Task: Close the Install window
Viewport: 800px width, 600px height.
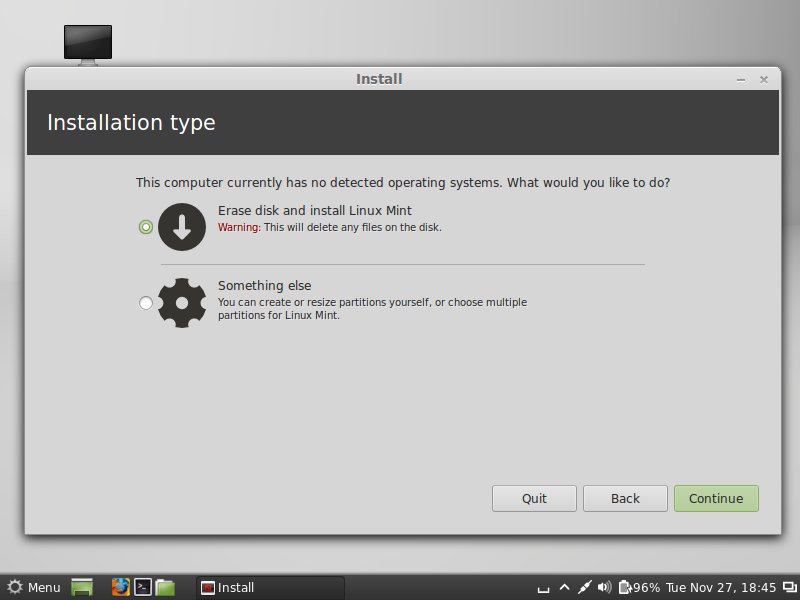Action: click(x=764, y=80)
